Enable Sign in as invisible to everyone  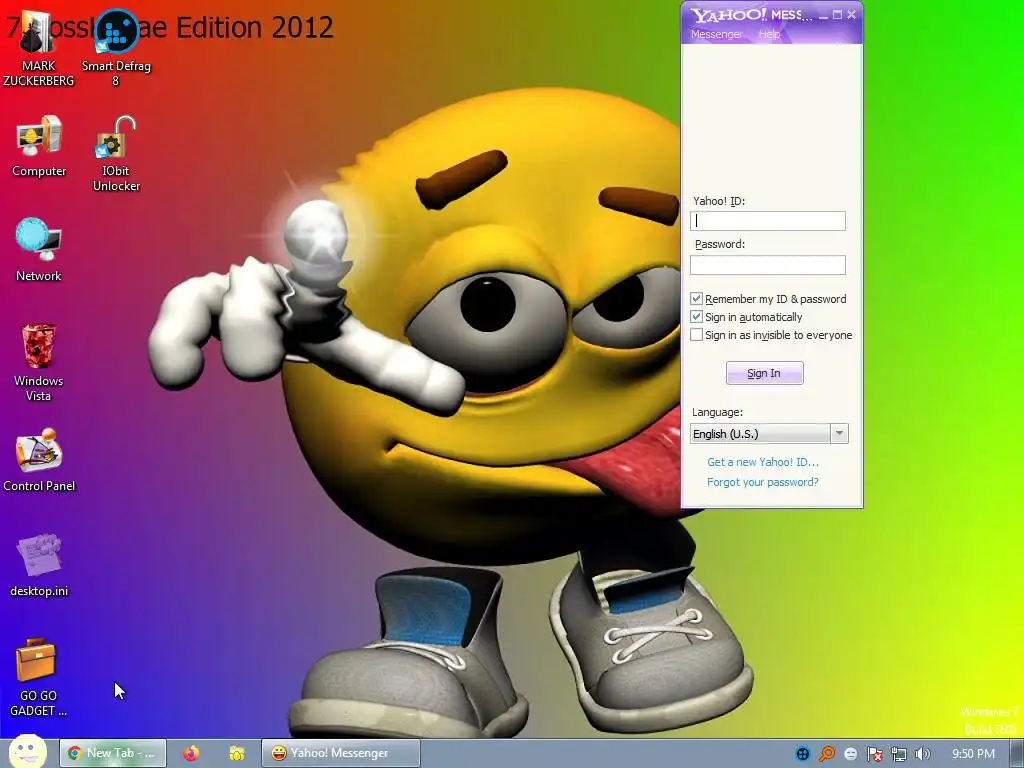pyautogui.click(x=696, y=335)
